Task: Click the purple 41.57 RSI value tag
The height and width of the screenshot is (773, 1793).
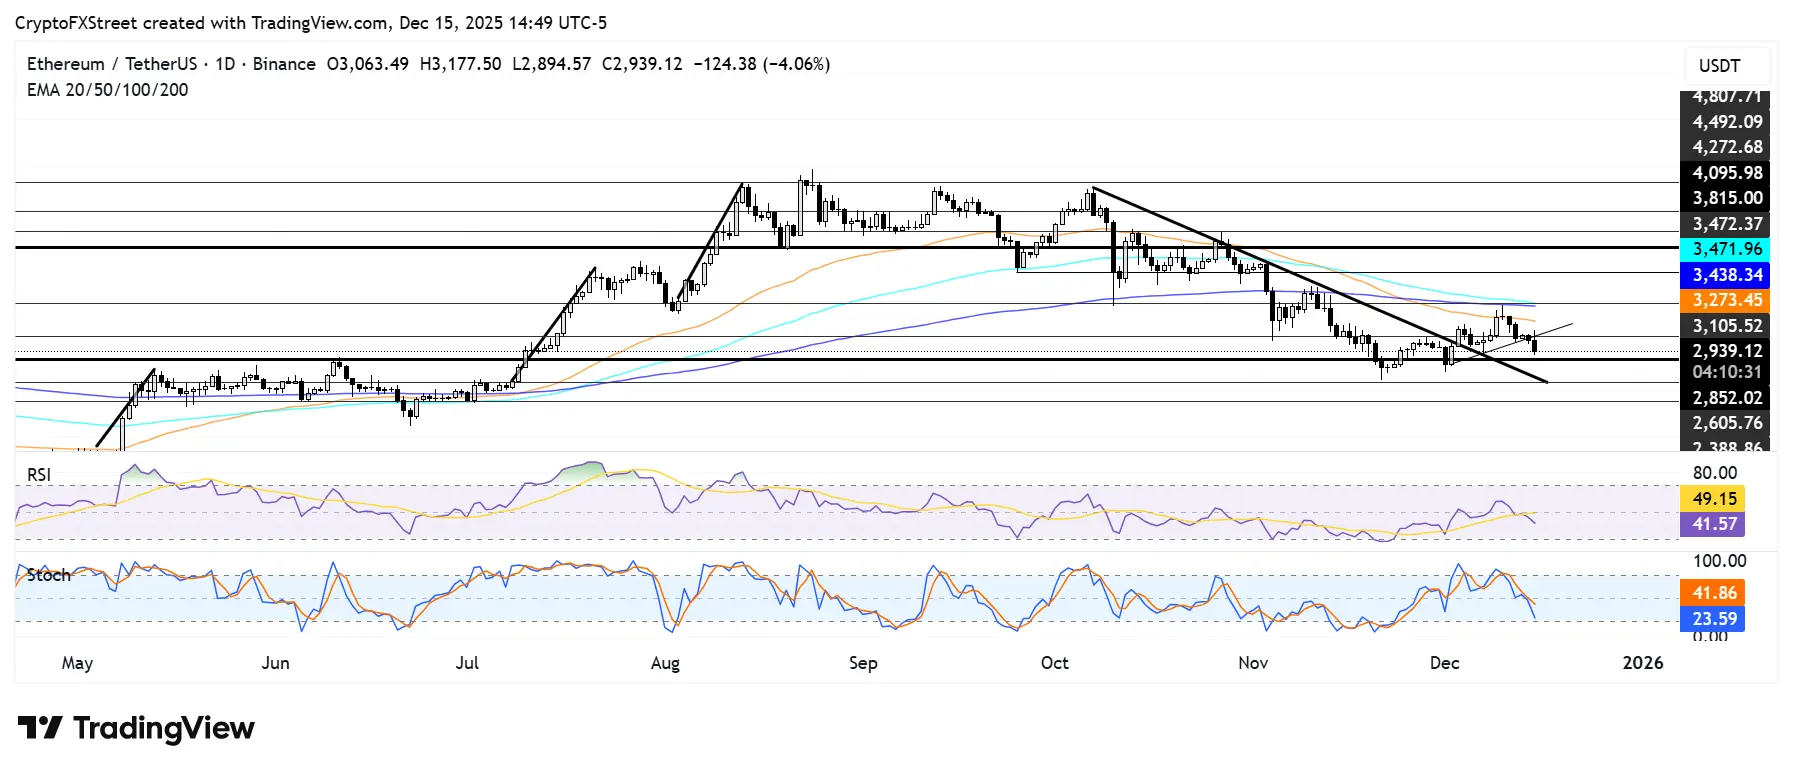Action: click(1714, 524)
